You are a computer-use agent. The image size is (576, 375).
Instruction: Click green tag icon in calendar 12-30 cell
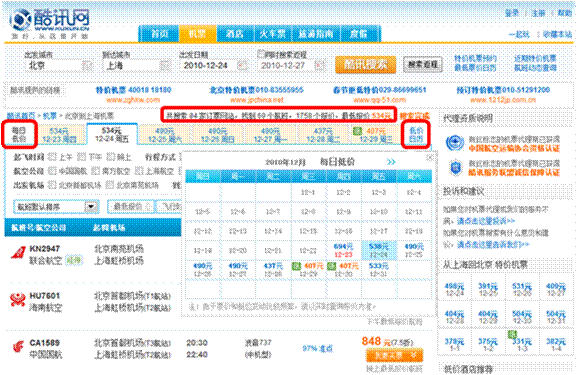[331, 266]
